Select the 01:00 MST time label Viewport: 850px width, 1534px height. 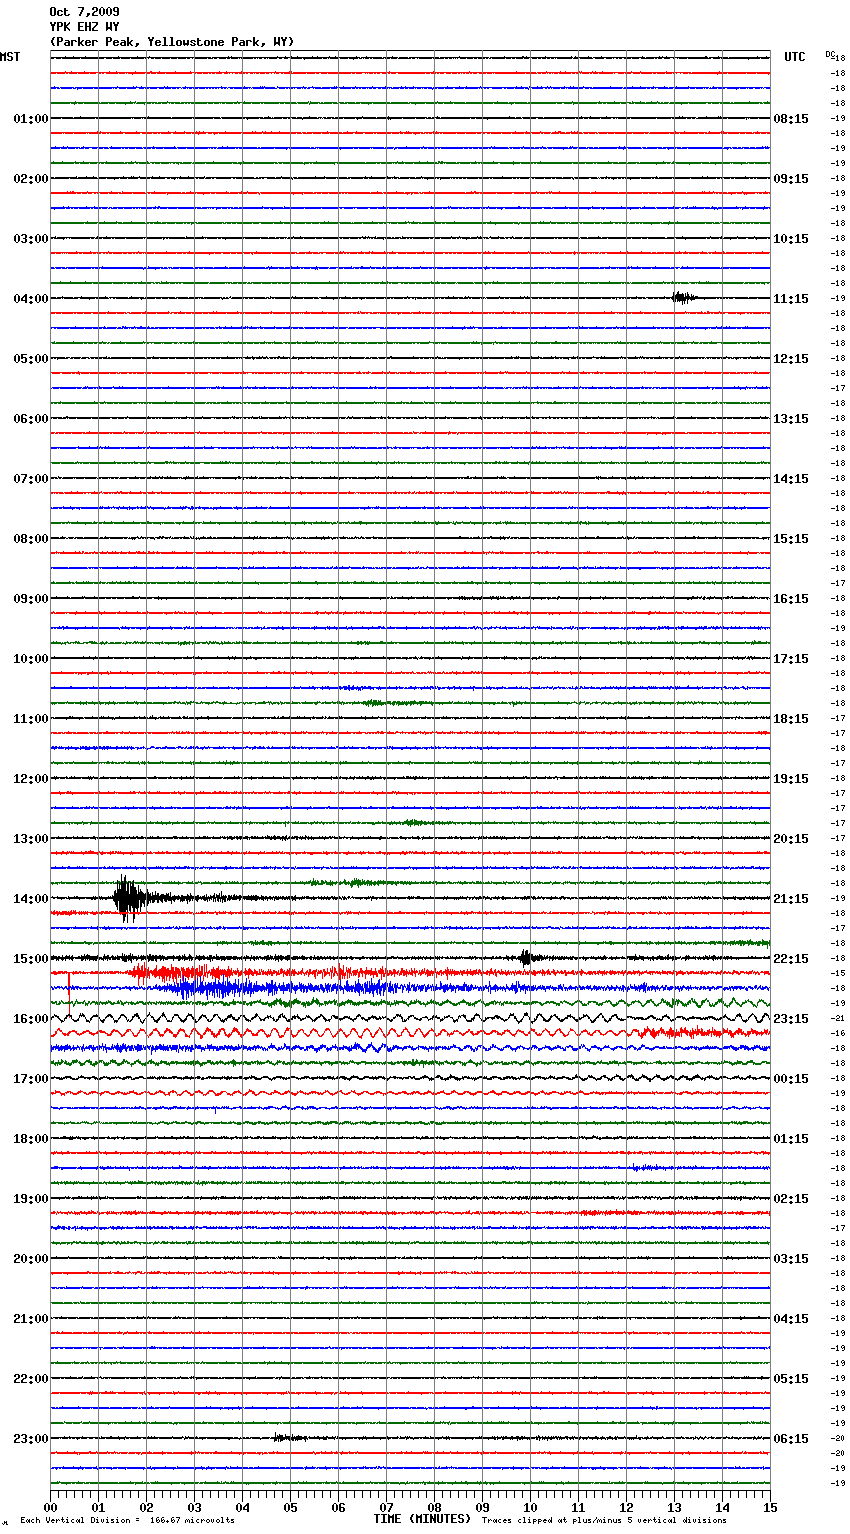point(30,119)
